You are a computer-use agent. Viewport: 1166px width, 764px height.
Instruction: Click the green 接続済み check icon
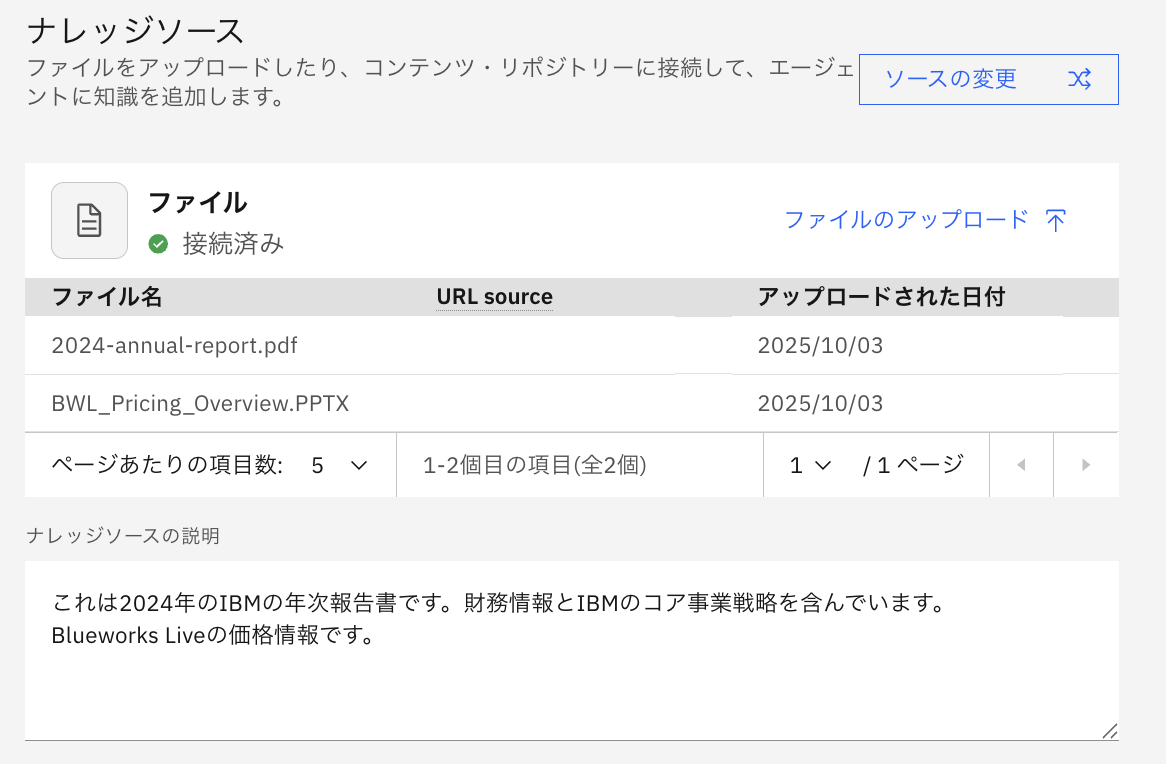click(158, 244)
